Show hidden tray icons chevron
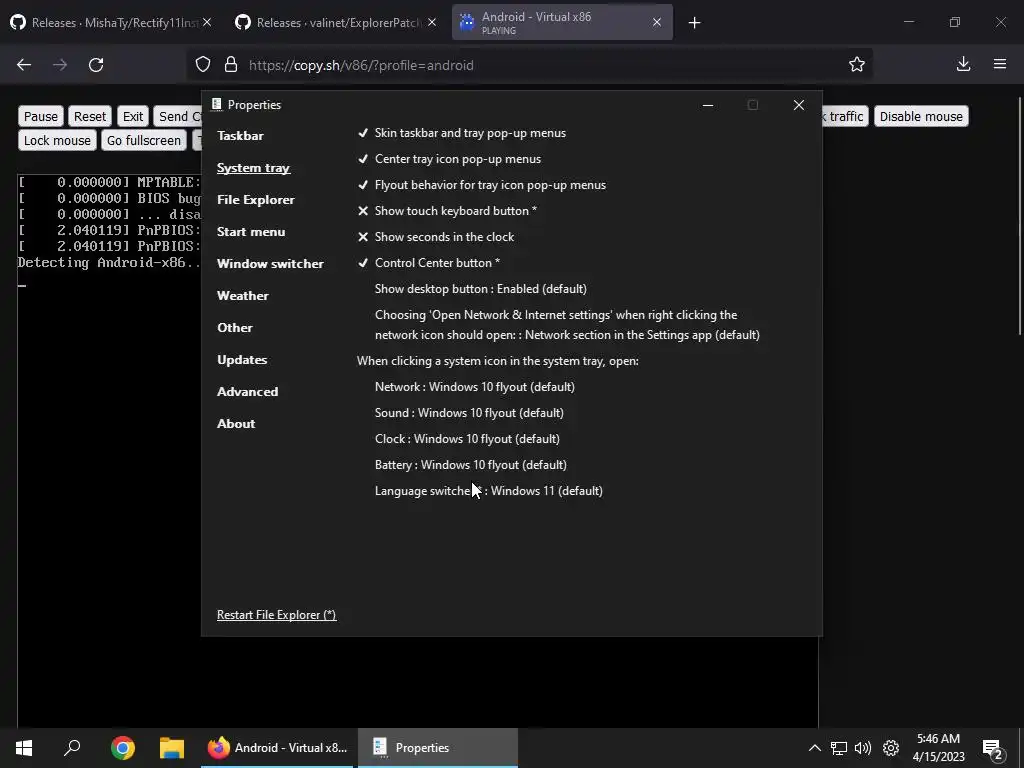The image size is (1024, 768). [814, 748]
